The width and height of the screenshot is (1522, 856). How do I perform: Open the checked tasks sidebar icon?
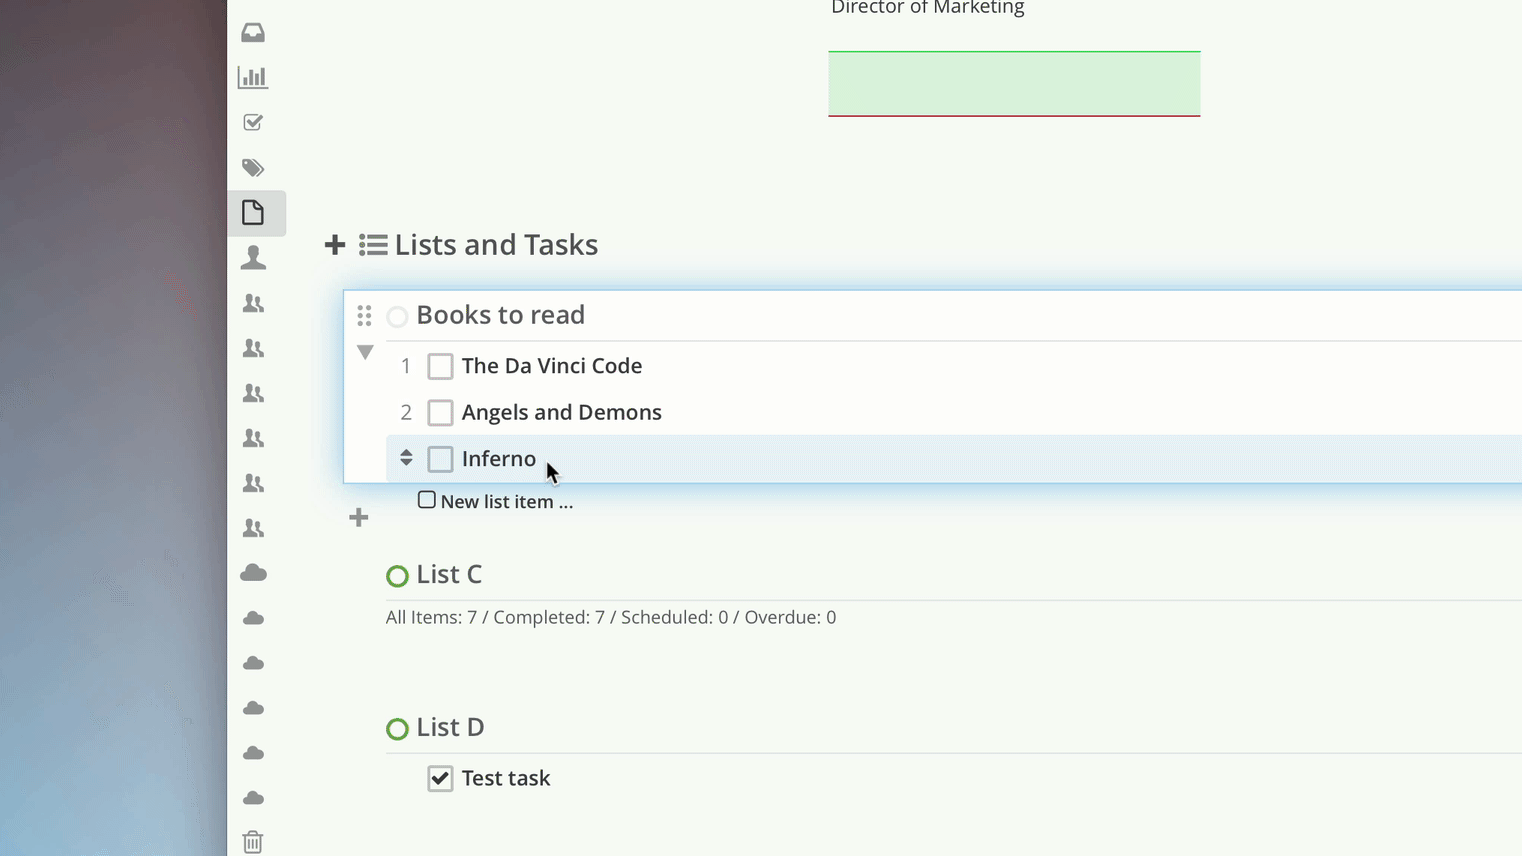coord(253,122)
